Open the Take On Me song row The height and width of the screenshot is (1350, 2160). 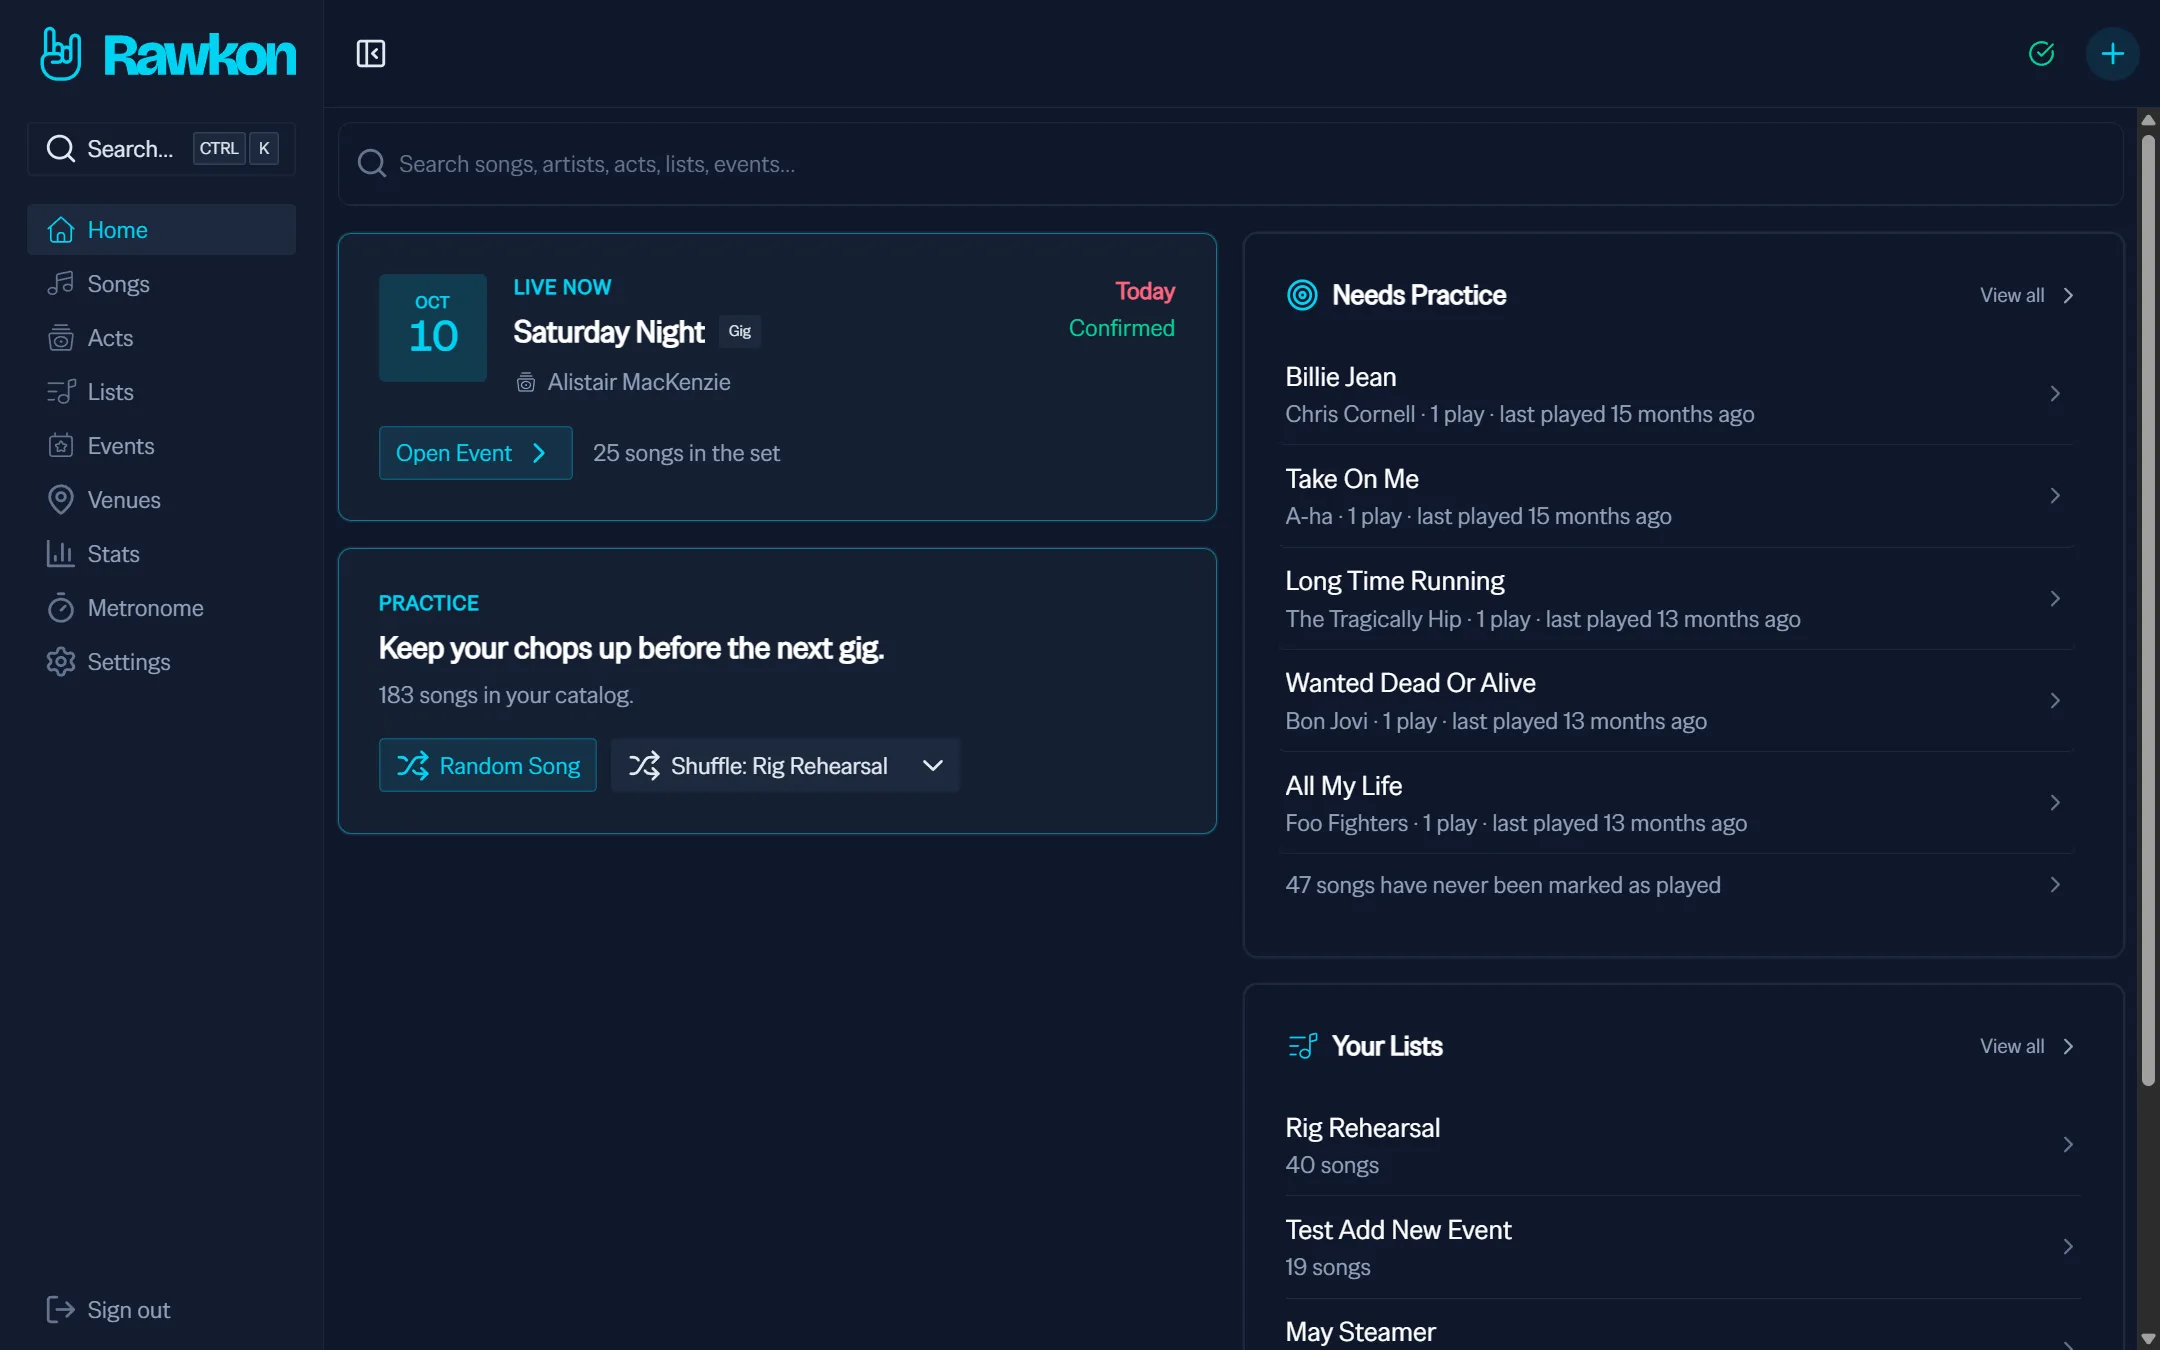click(1678, 496)
